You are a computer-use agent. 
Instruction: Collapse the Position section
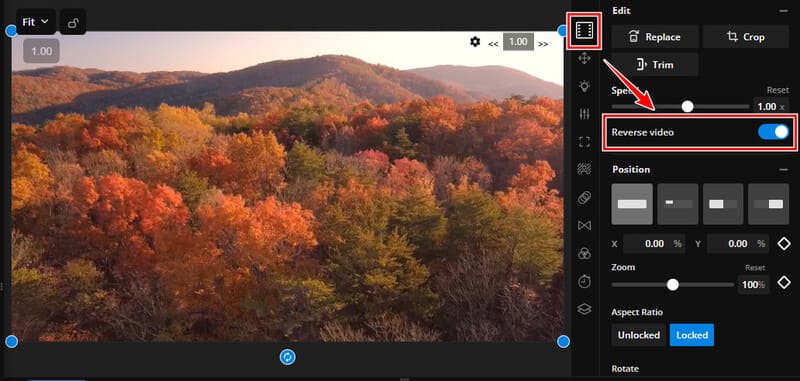click(x=783, y=169)
